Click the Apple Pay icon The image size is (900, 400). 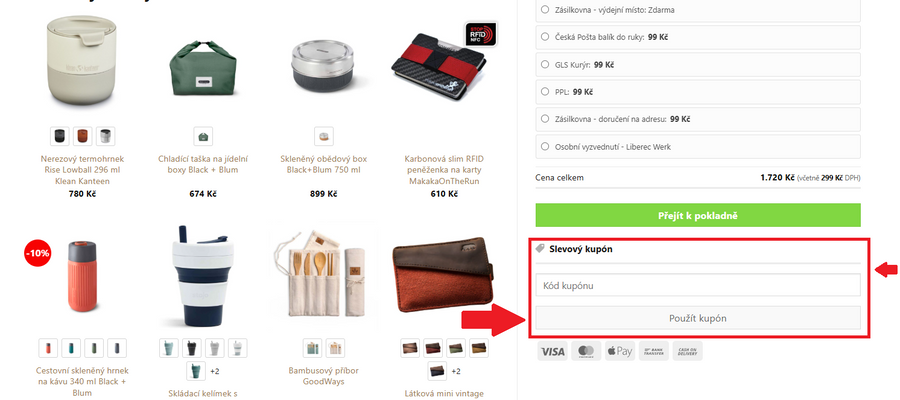[620, 351]
